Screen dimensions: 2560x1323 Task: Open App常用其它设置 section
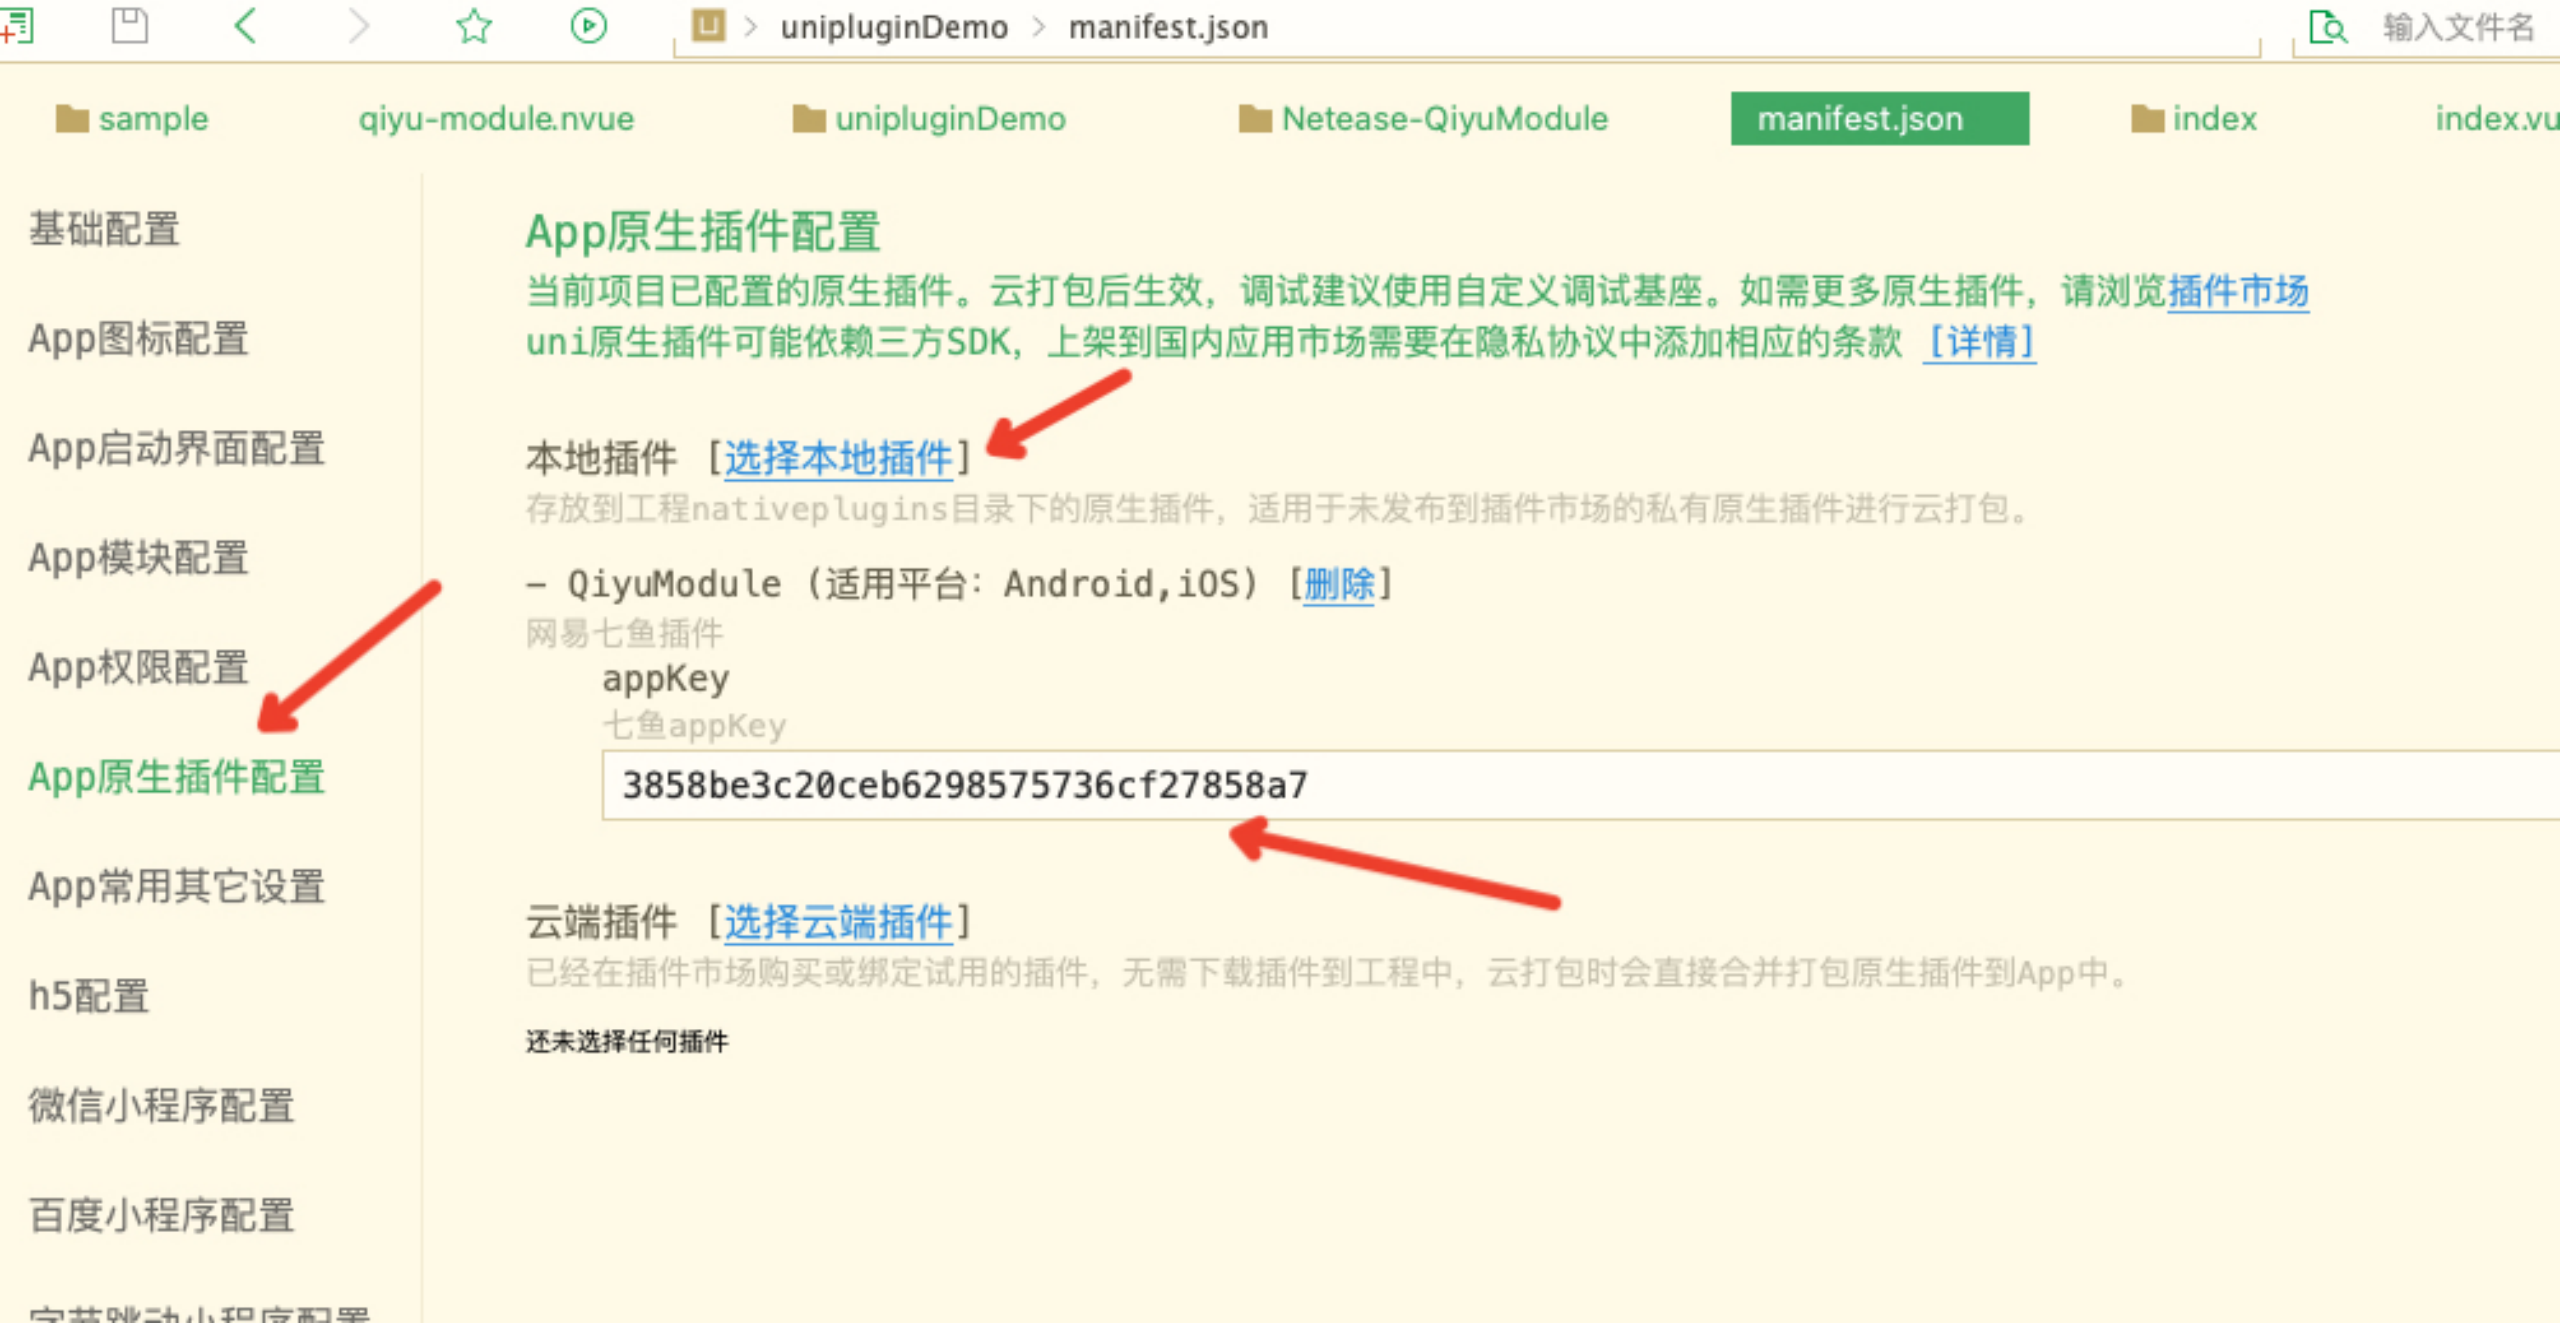(x=177, y=886)
